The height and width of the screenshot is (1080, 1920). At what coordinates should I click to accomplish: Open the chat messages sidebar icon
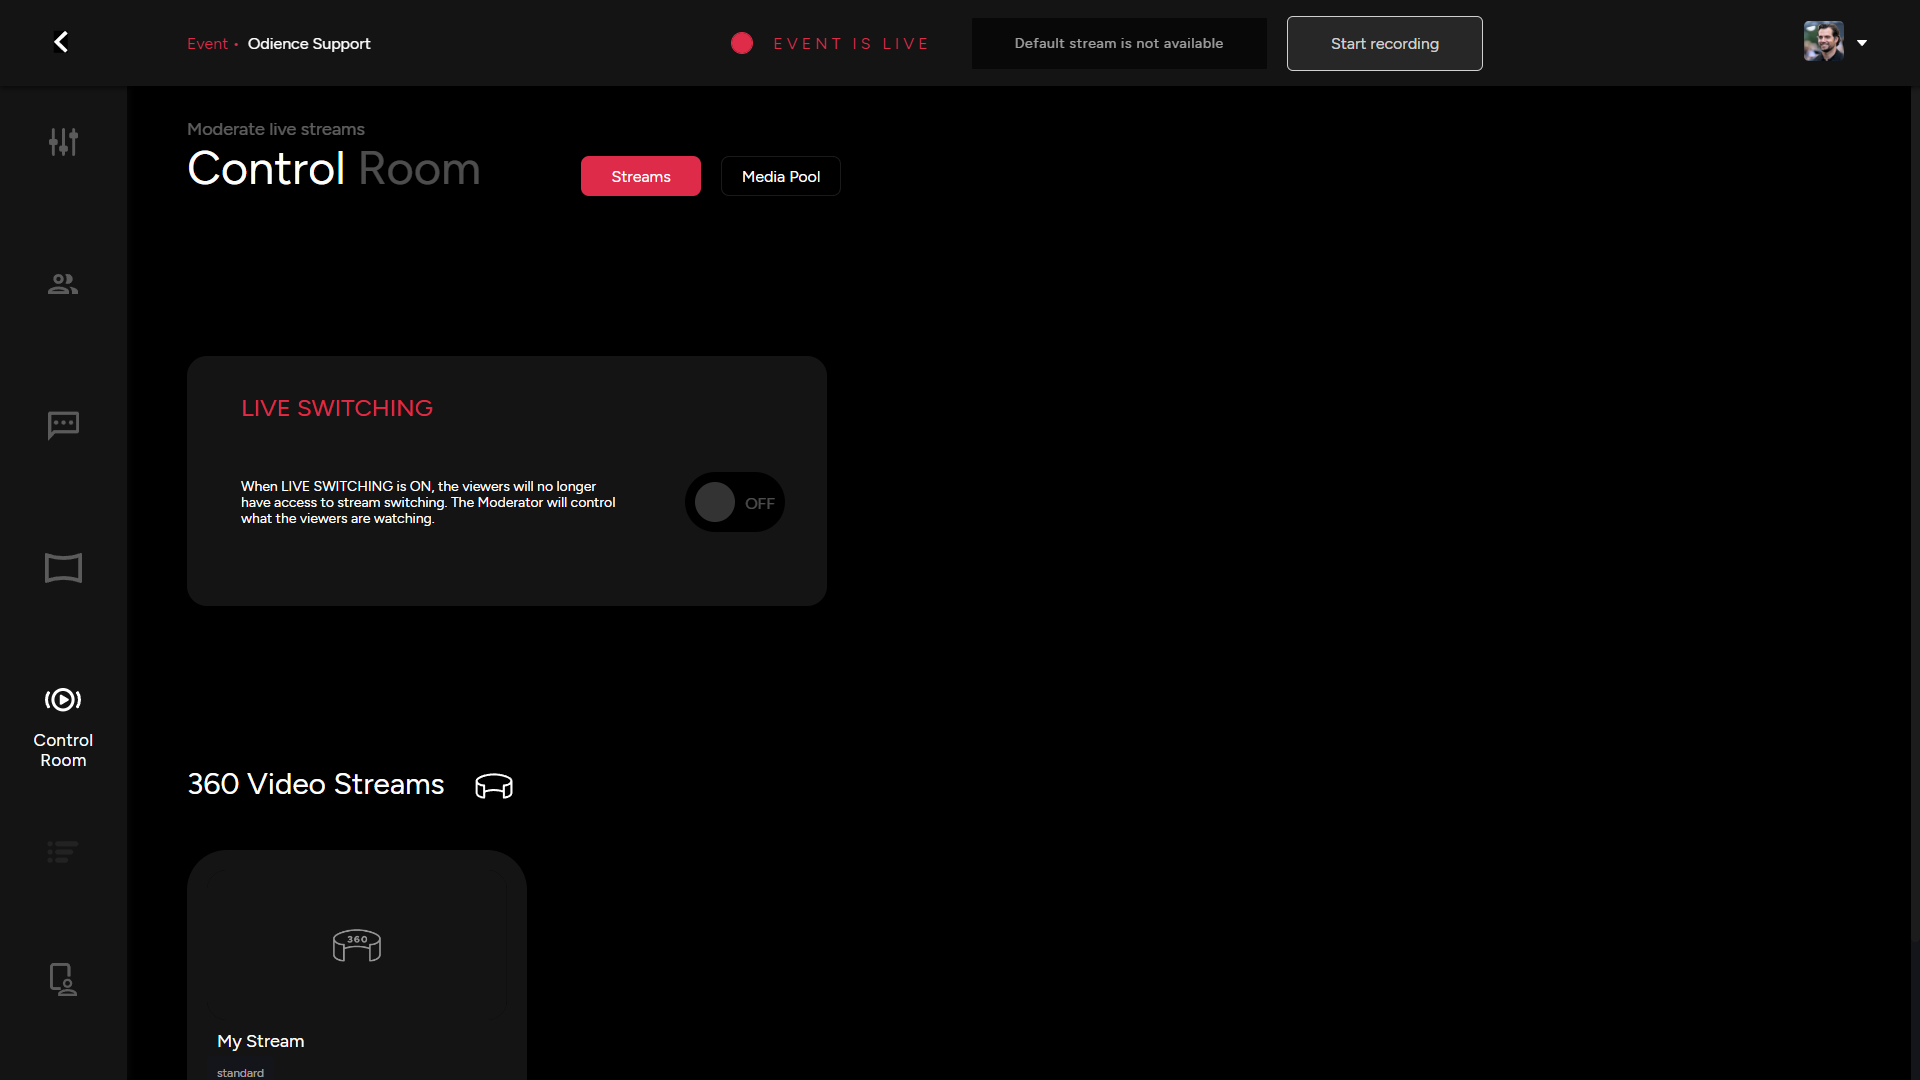[x=63, y=425]
